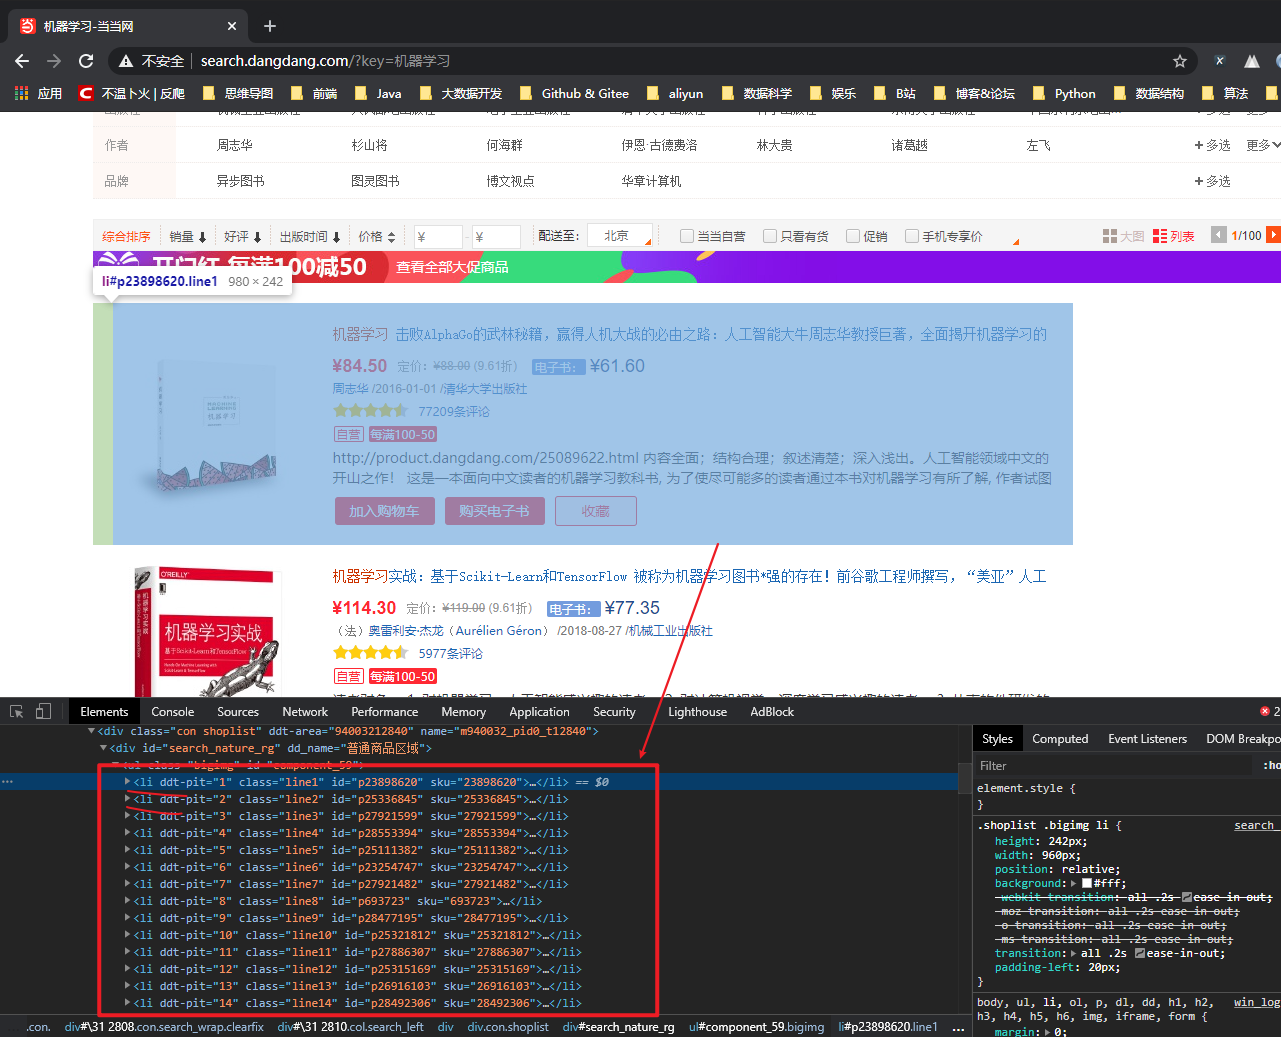This screenshot has width=1281, height=1037.
Task: Open the 思维导图 bookmark folder
Action: click(238, 93)
